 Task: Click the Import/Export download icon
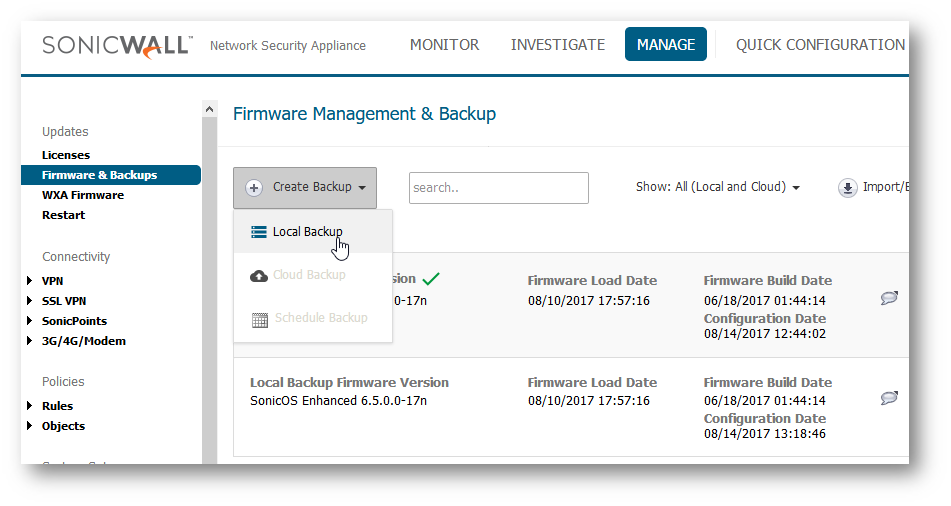848,187
